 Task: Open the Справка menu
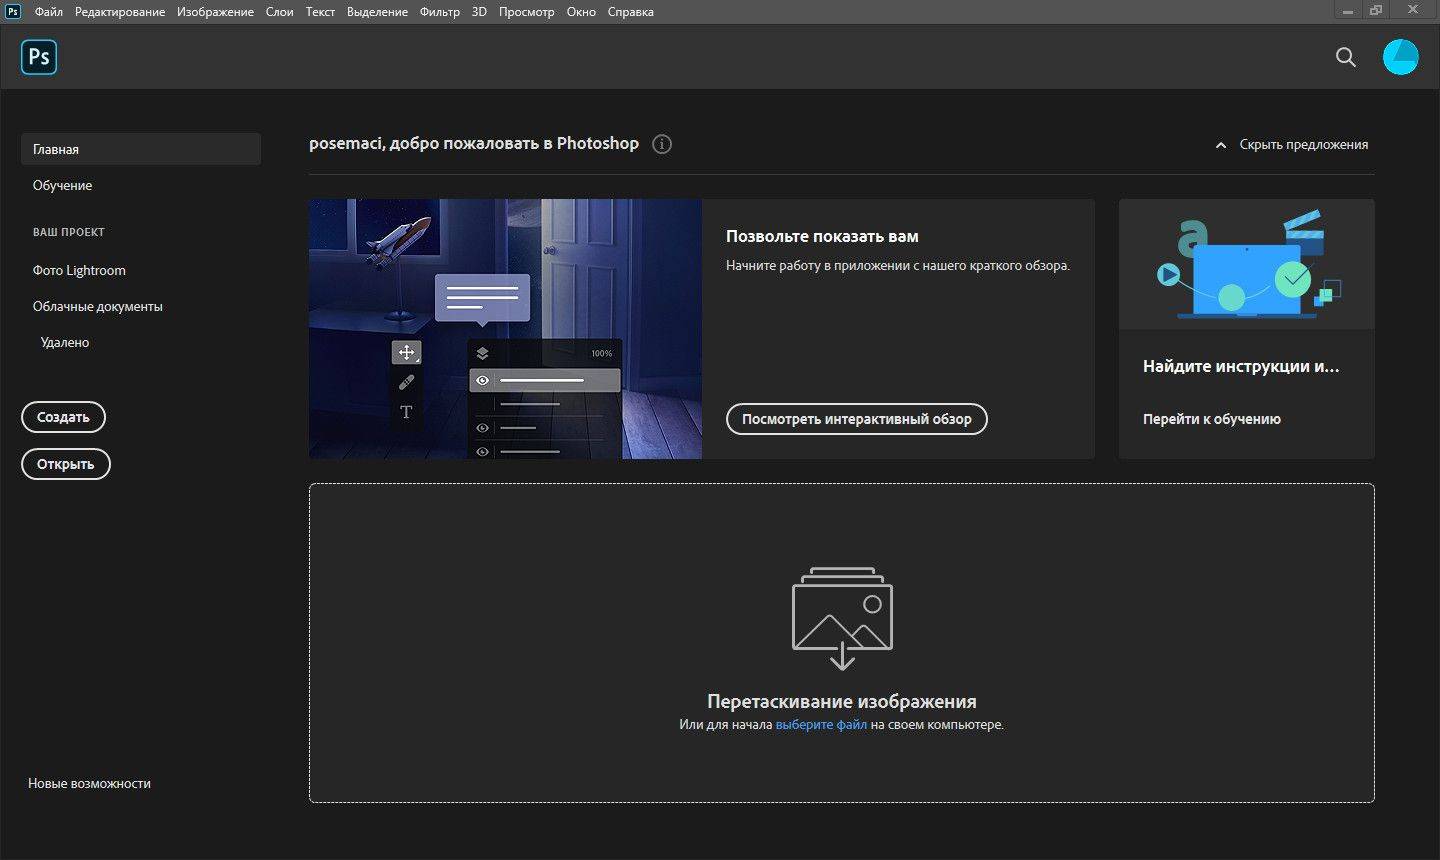tap(631, 12)
